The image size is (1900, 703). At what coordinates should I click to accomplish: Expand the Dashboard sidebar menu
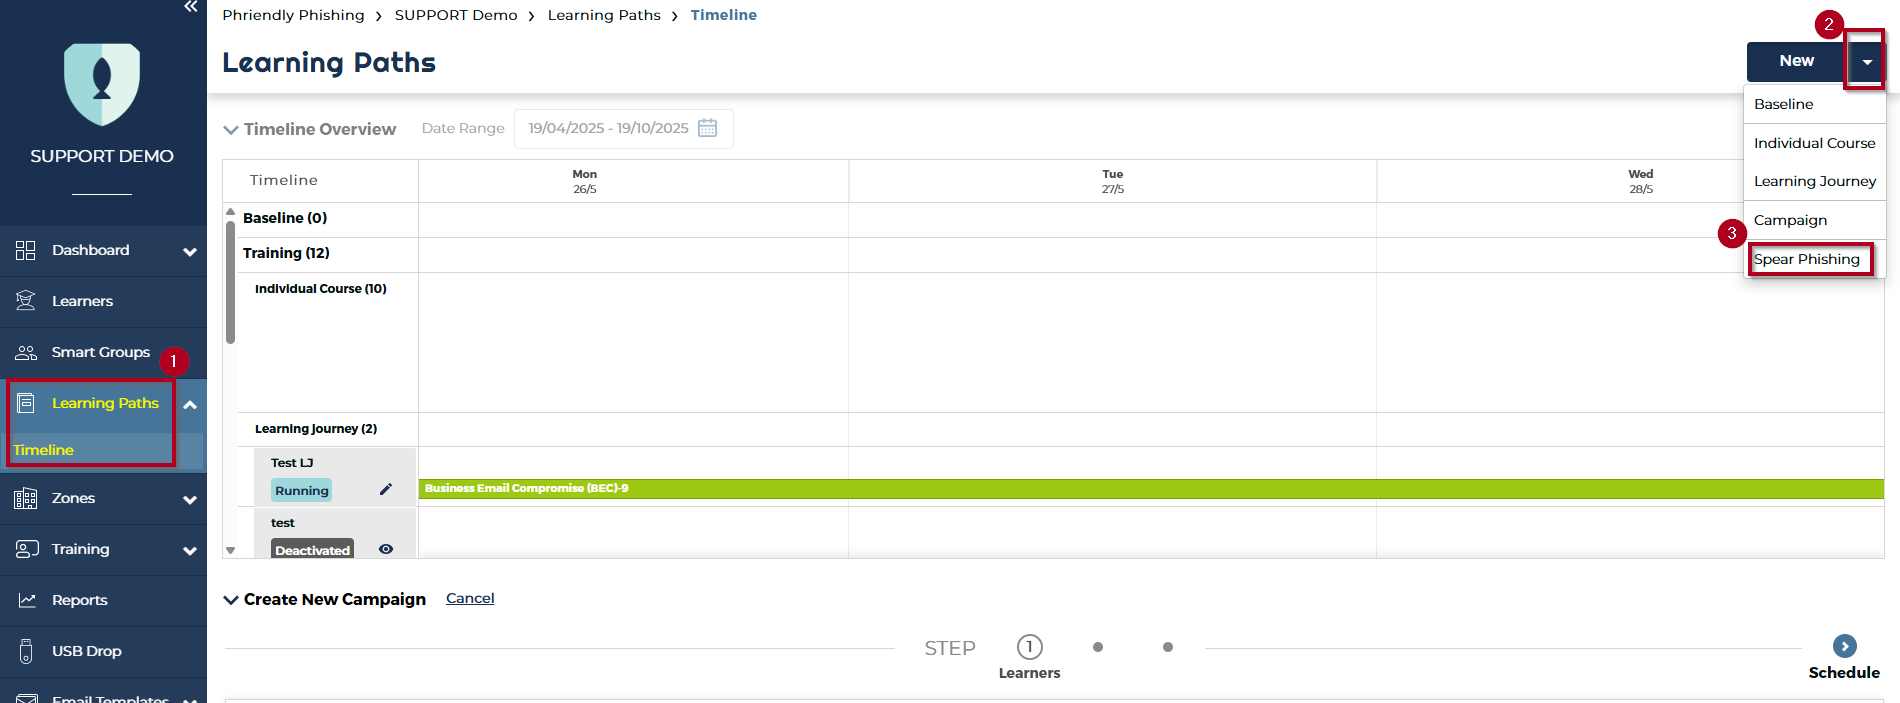[x=189, y=251]
